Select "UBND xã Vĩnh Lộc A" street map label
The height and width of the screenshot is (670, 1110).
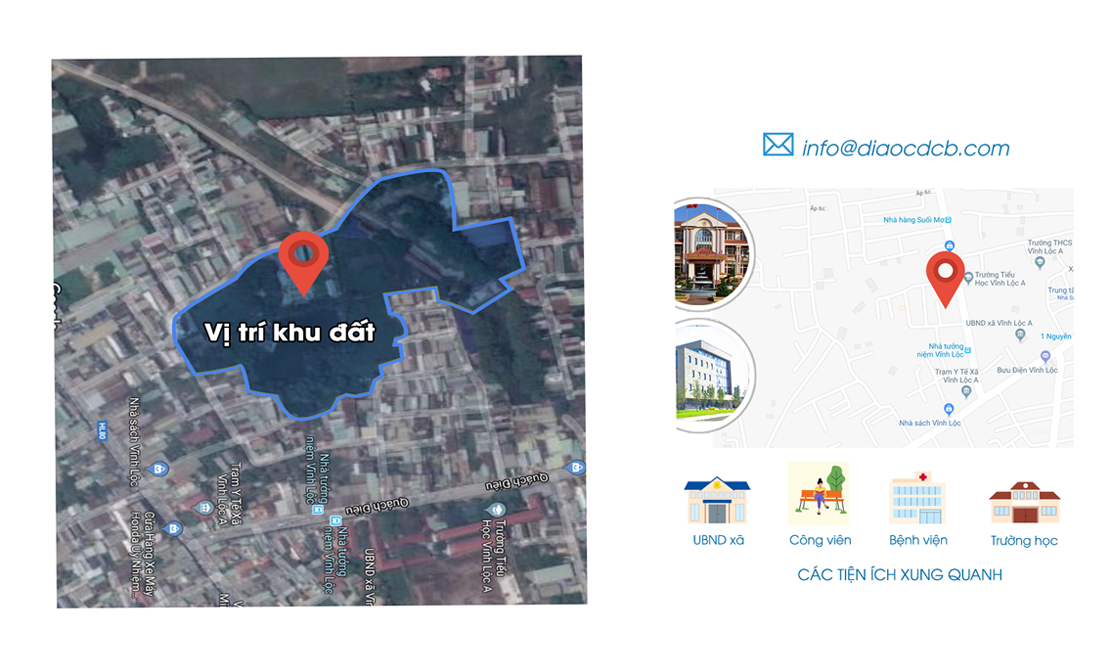999,323
